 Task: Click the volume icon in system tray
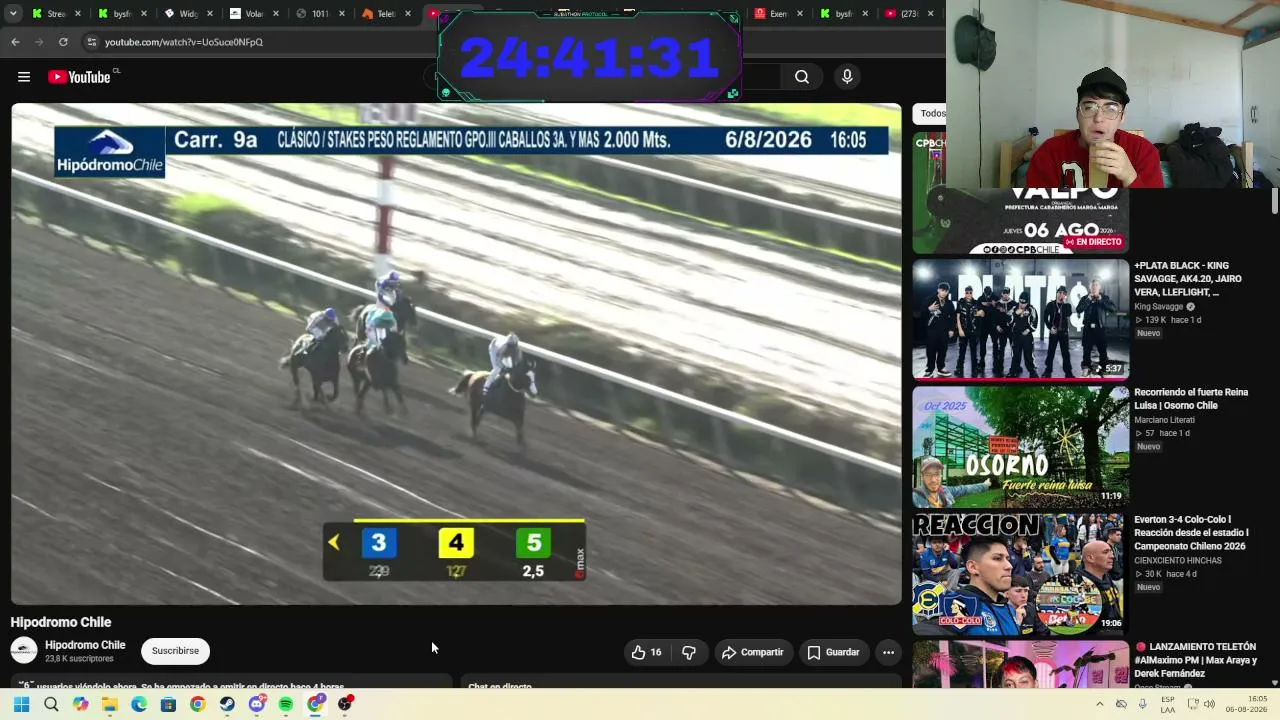point(1209,704)
